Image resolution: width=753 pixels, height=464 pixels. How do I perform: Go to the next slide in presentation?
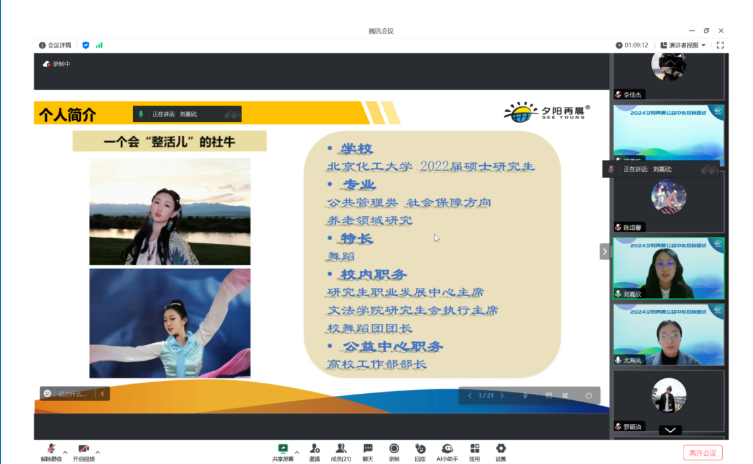point(503,395)
